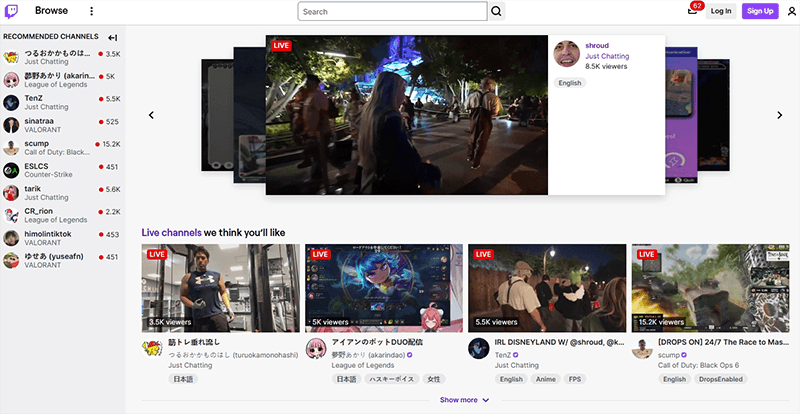Open ESLCS avatar in the sidebar
Image resolution: width=800 pixels, height=414 pixels.
tap(11, 170)
